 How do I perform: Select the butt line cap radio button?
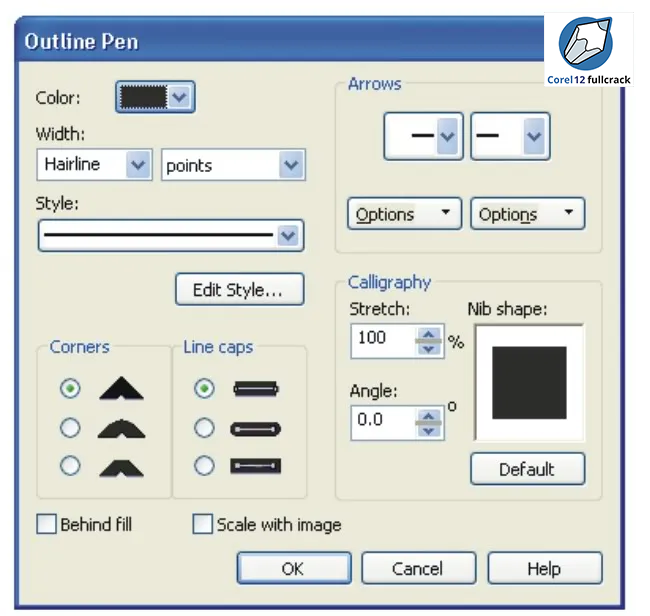click(204, 388)
